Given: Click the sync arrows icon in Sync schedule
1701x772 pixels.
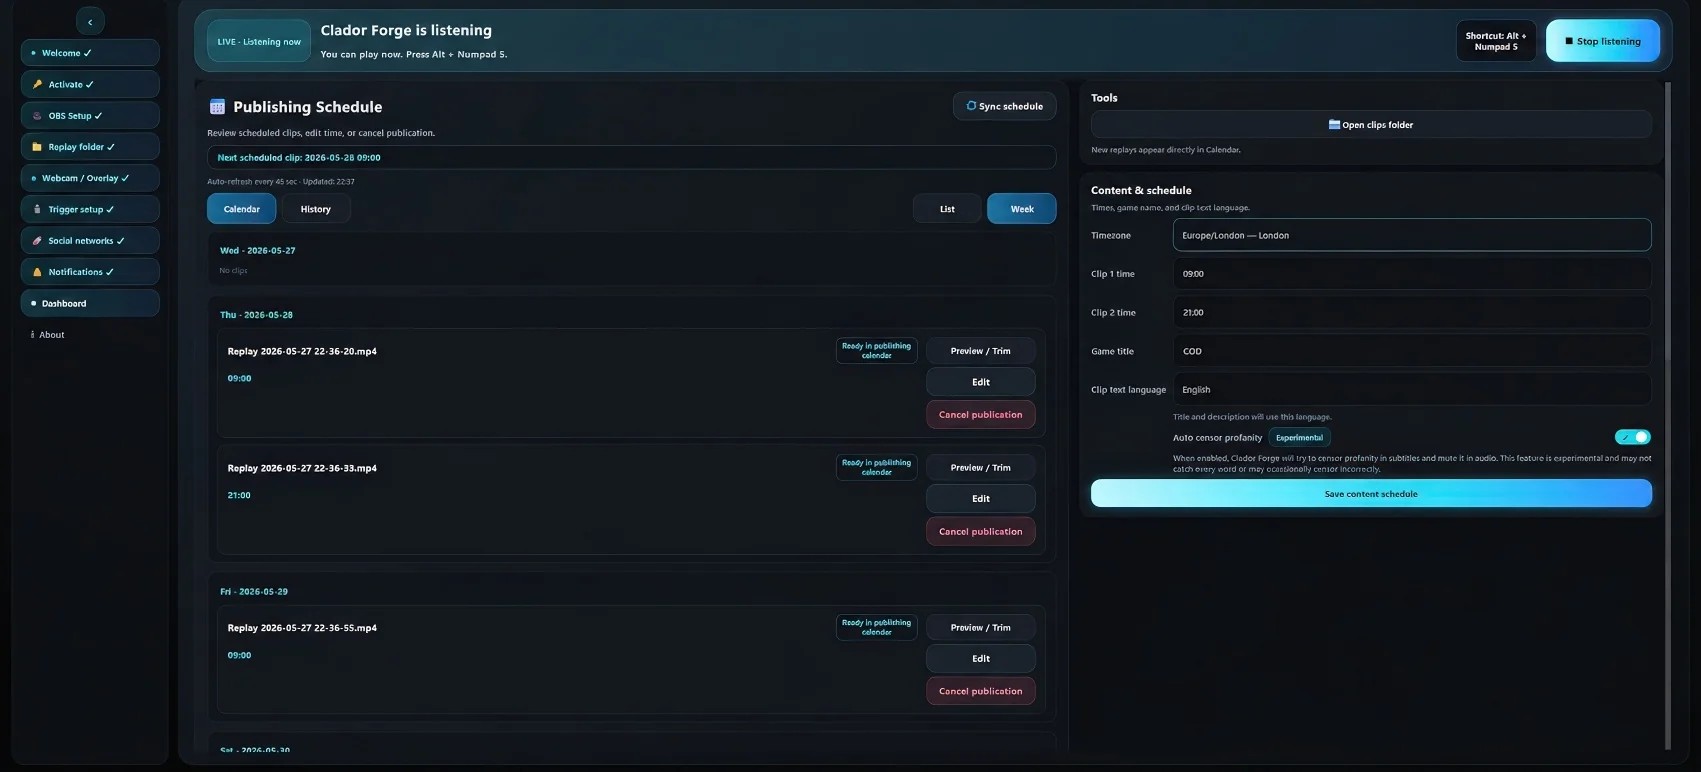Looking at the screenshot, I should pos(971,106).
